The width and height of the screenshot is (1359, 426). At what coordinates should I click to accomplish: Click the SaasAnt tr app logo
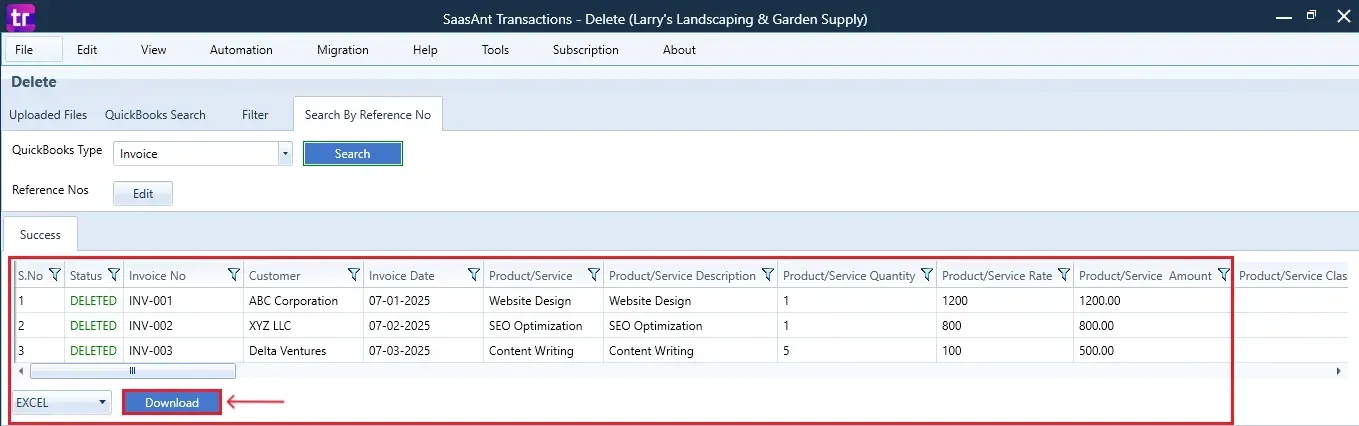point(19,17)
